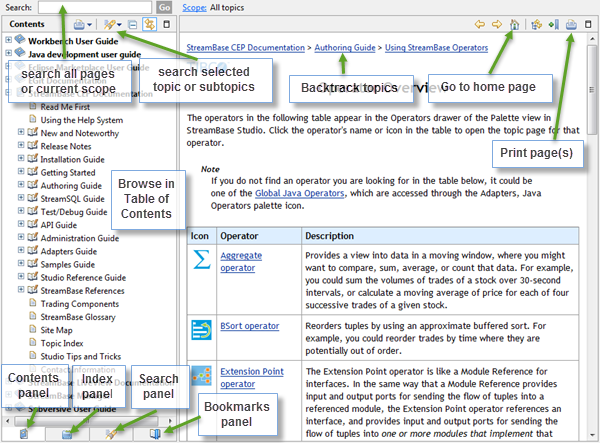Image resolution: width=600 pixels, height=443 pixels.
Task: Expand the Workbench User Guide tree node
Action: (8, 40)
